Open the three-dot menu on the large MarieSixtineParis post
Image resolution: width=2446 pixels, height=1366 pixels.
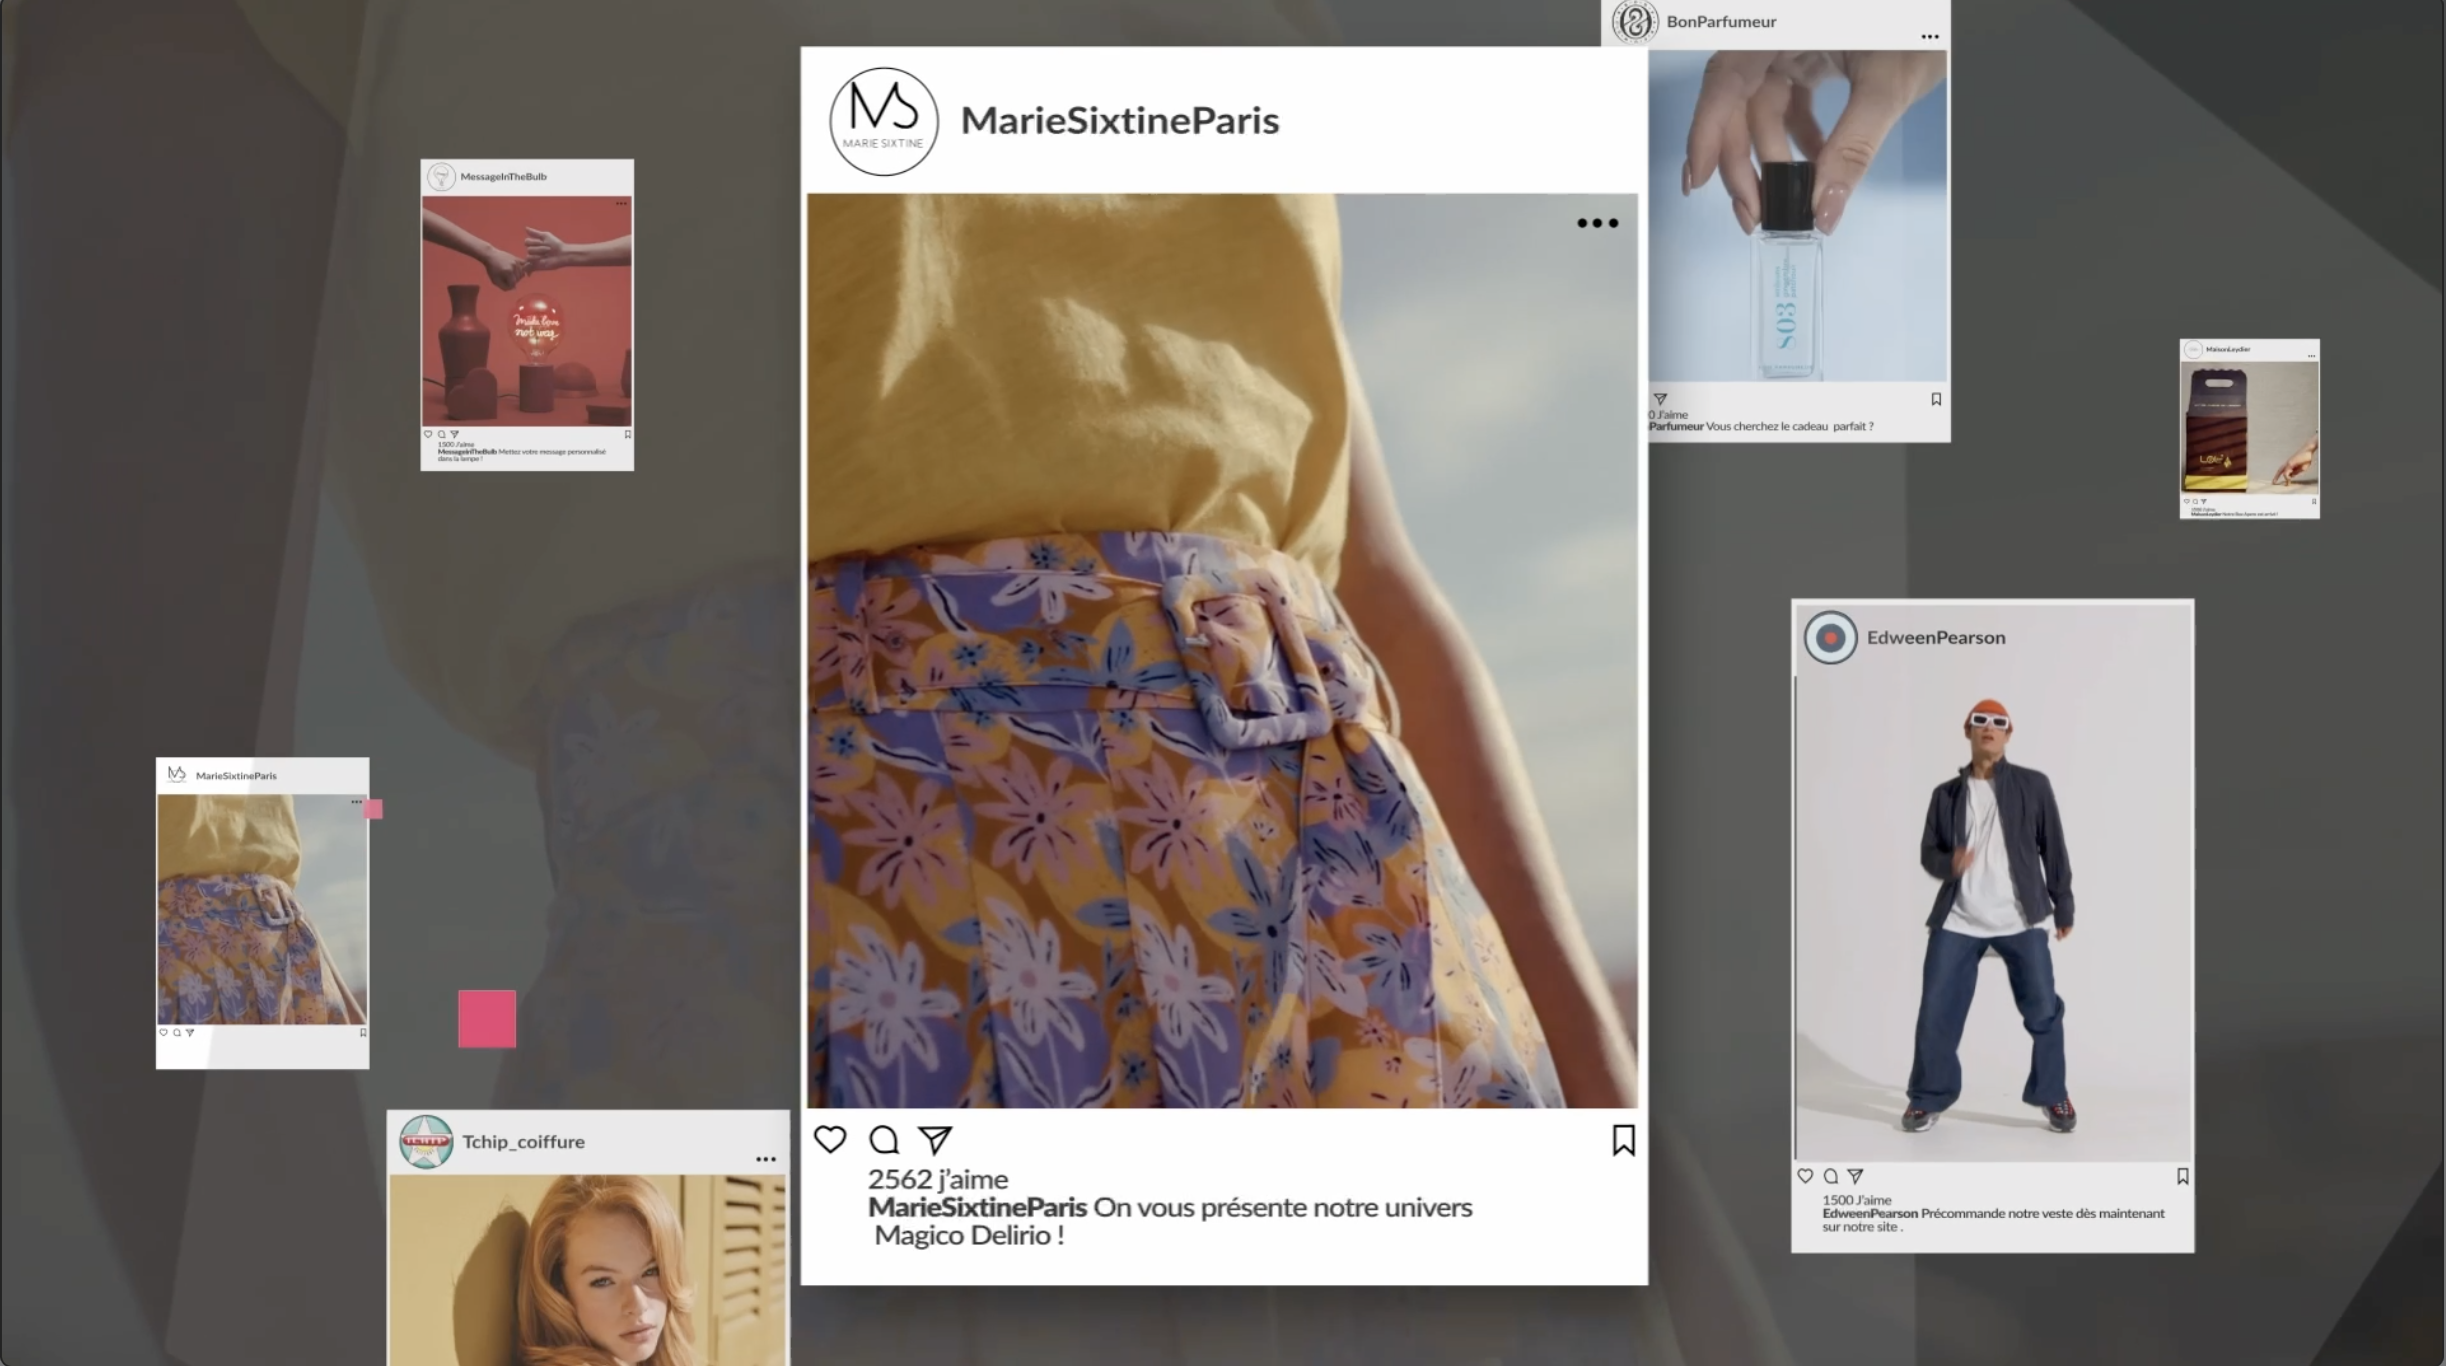[x=1597, y=223]
